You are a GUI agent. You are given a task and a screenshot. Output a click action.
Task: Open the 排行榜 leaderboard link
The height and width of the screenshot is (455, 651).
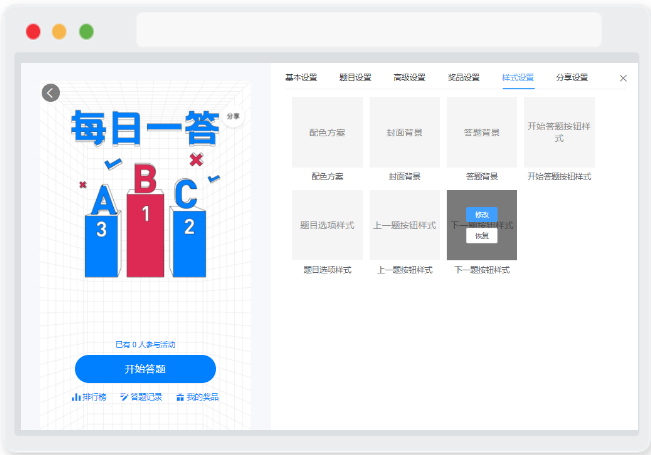click(x=89, y=397)
